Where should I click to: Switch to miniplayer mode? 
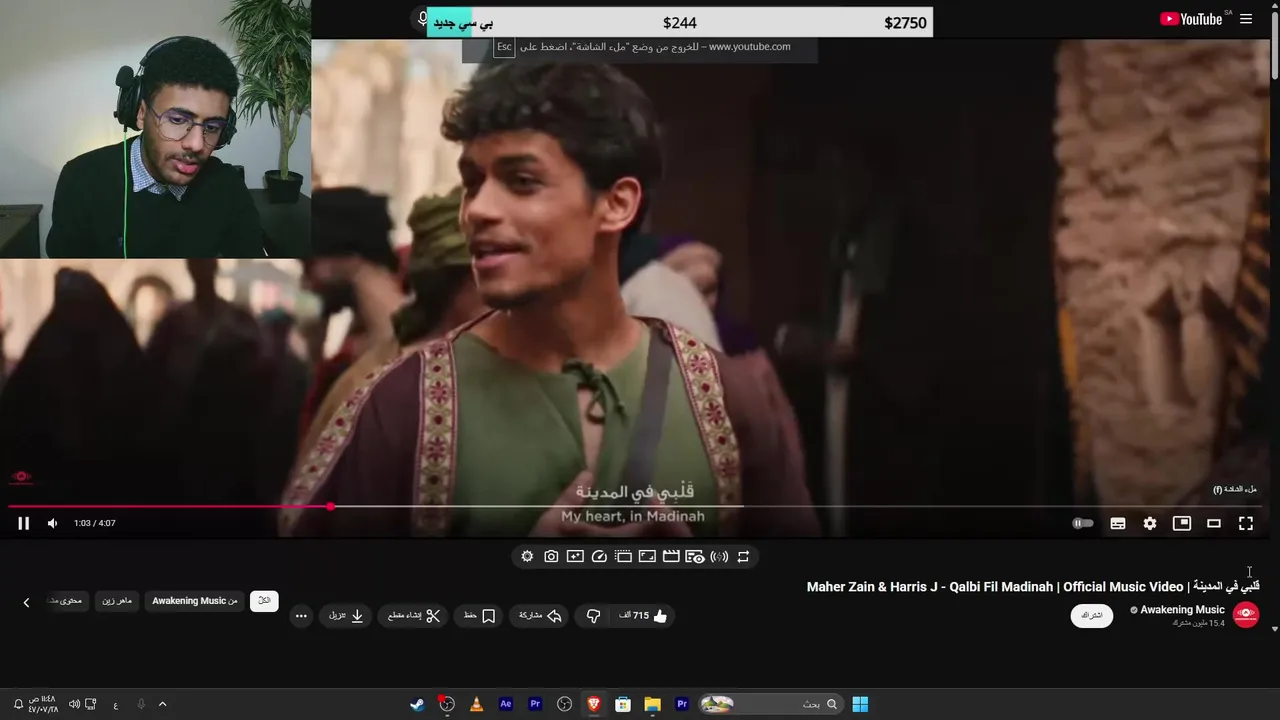tap(1182, 523)
